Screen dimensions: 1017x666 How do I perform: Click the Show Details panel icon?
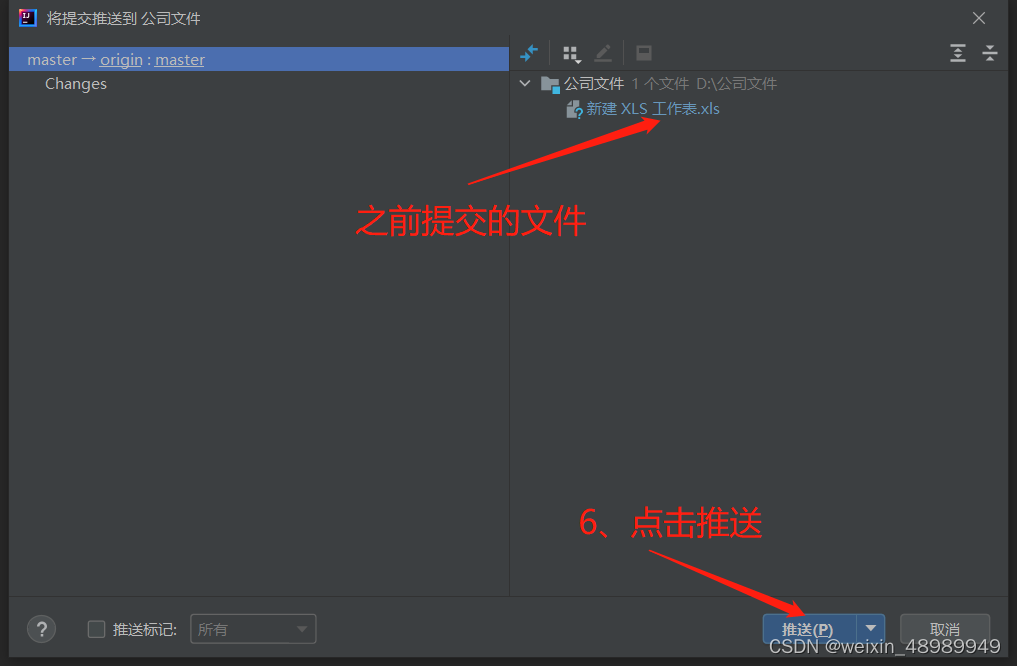point(643,53)
